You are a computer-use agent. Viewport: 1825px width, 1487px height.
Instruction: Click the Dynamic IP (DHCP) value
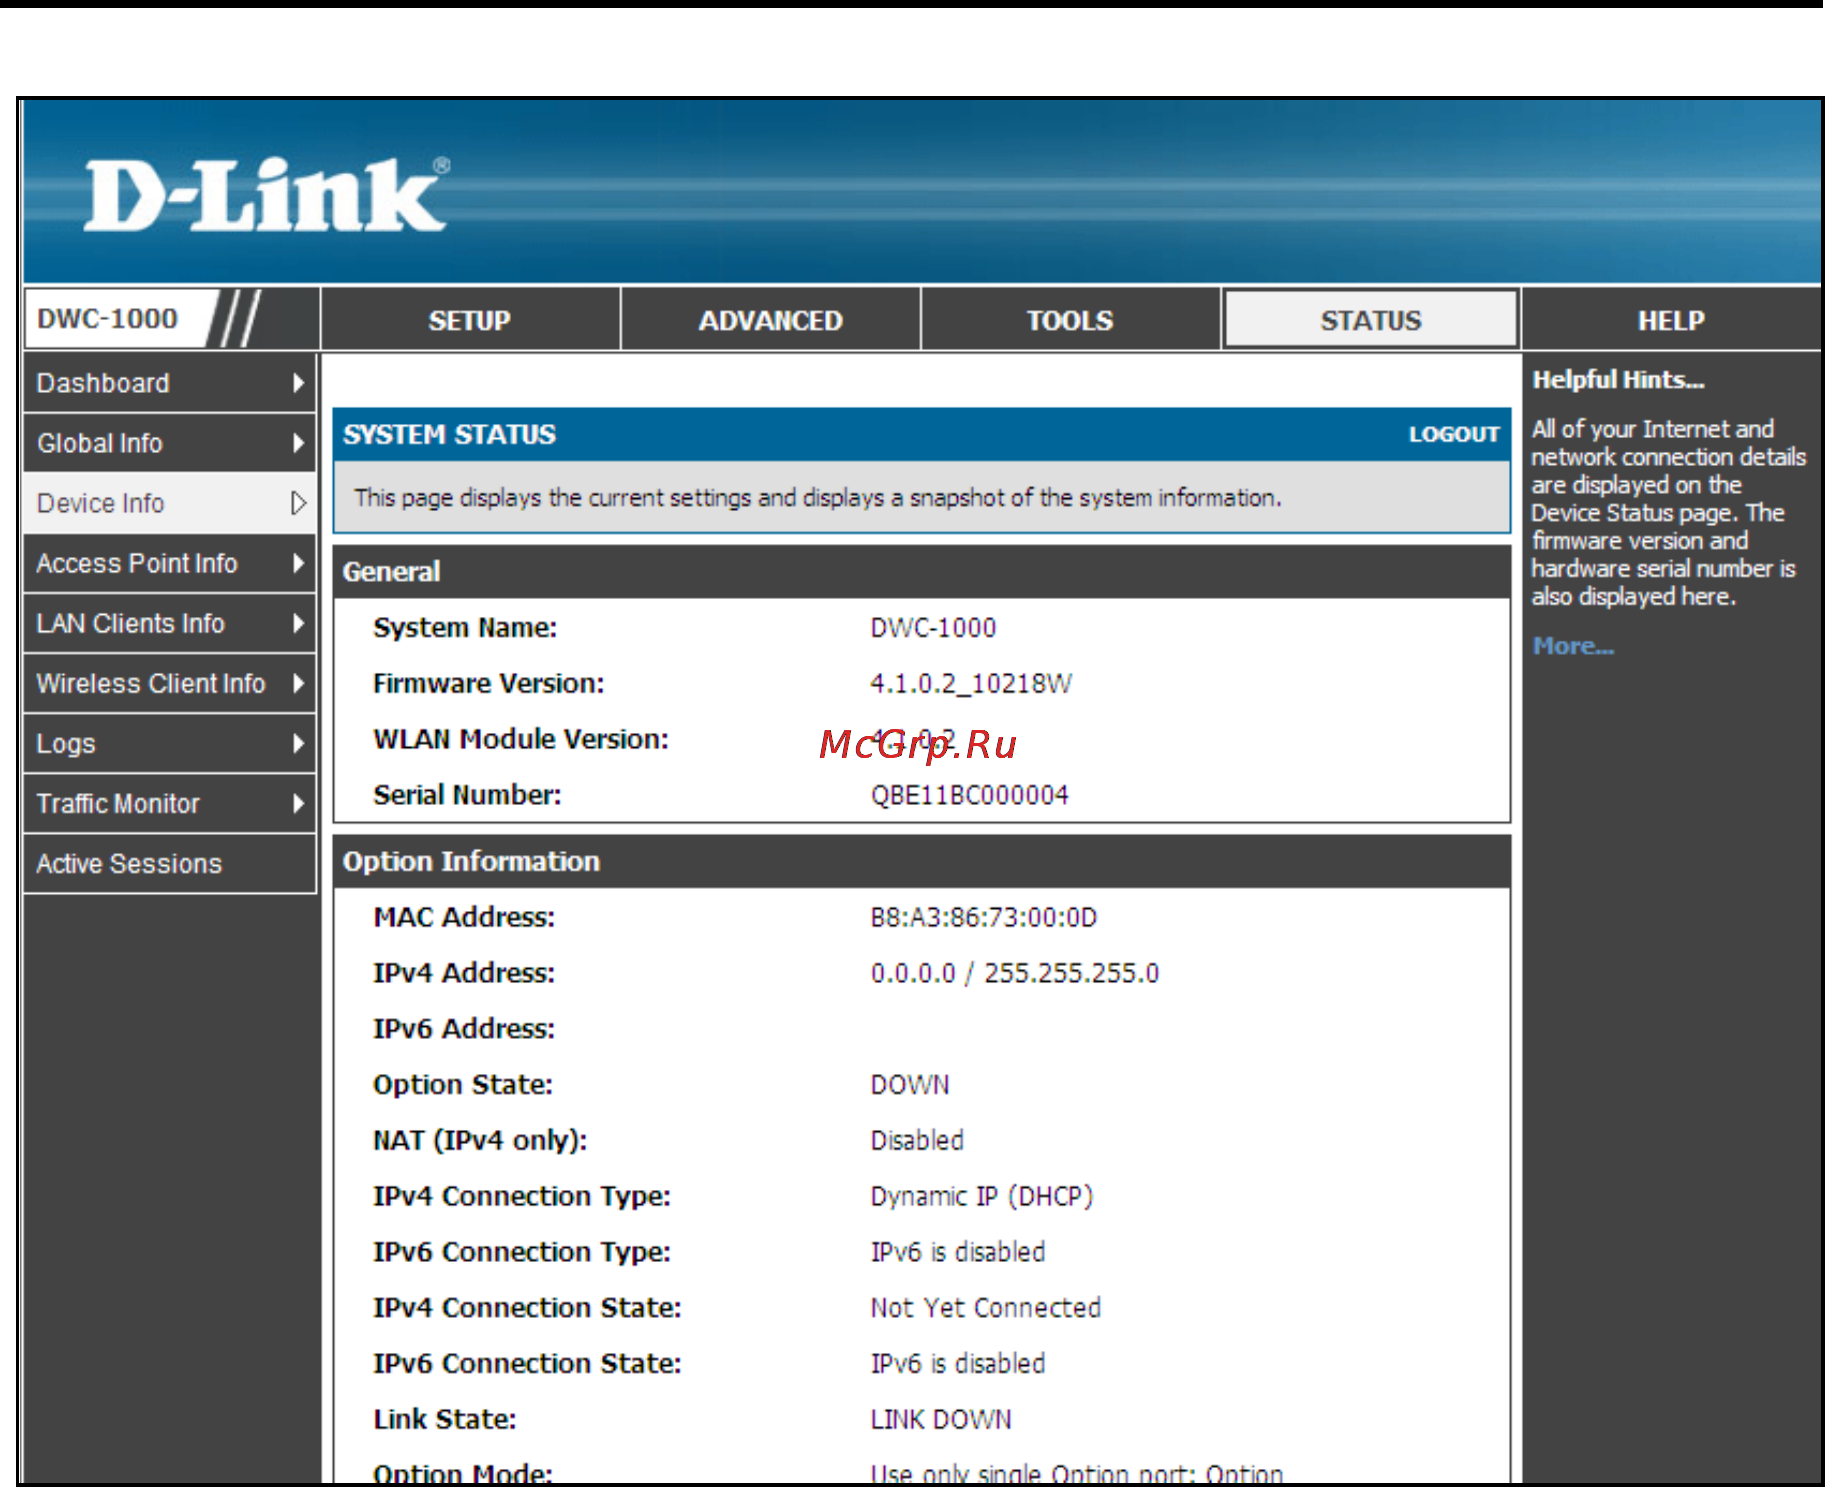[x=981, y=1197]
